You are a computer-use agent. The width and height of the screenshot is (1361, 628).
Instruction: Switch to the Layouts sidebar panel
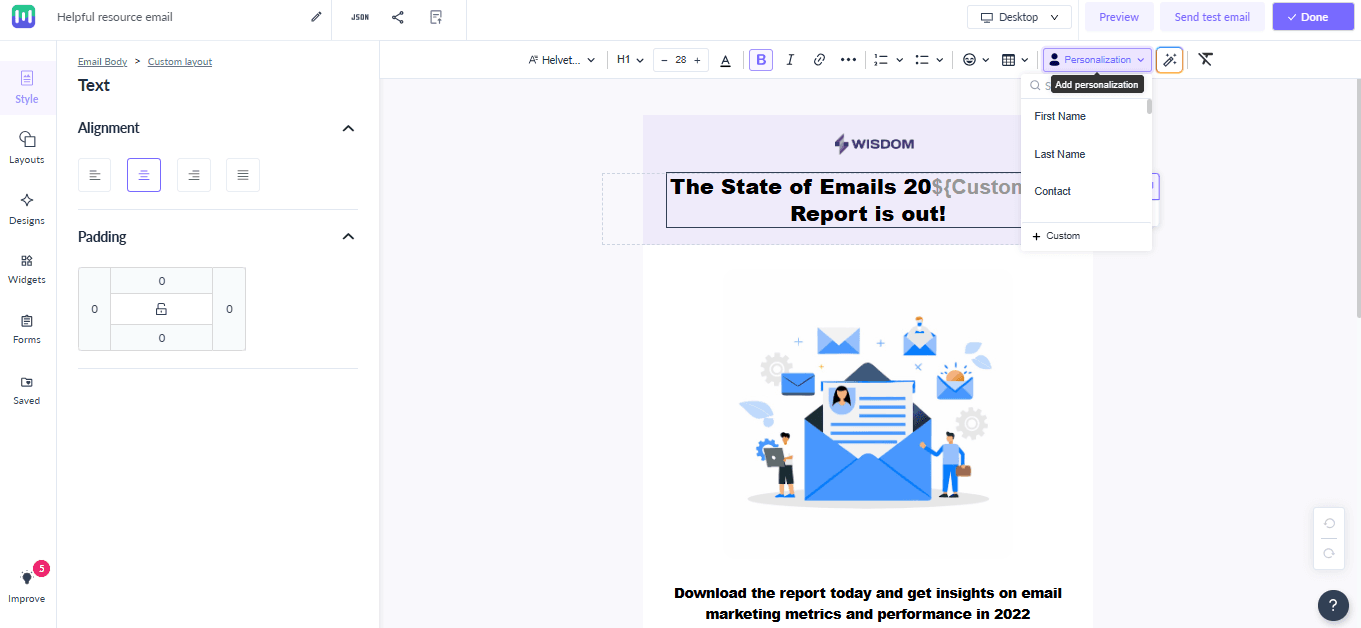(26, 150)
